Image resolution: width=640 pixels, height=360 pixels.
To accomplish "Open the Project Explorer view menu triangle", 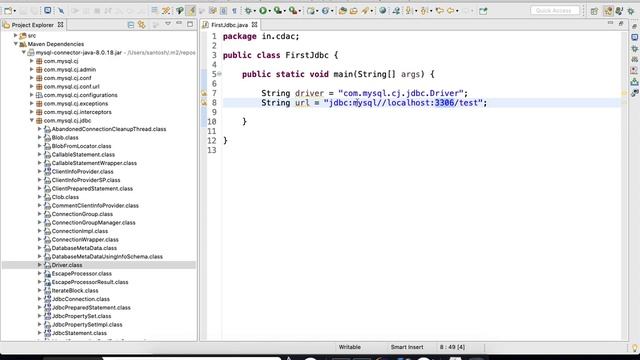I will [x=168, y=24].
